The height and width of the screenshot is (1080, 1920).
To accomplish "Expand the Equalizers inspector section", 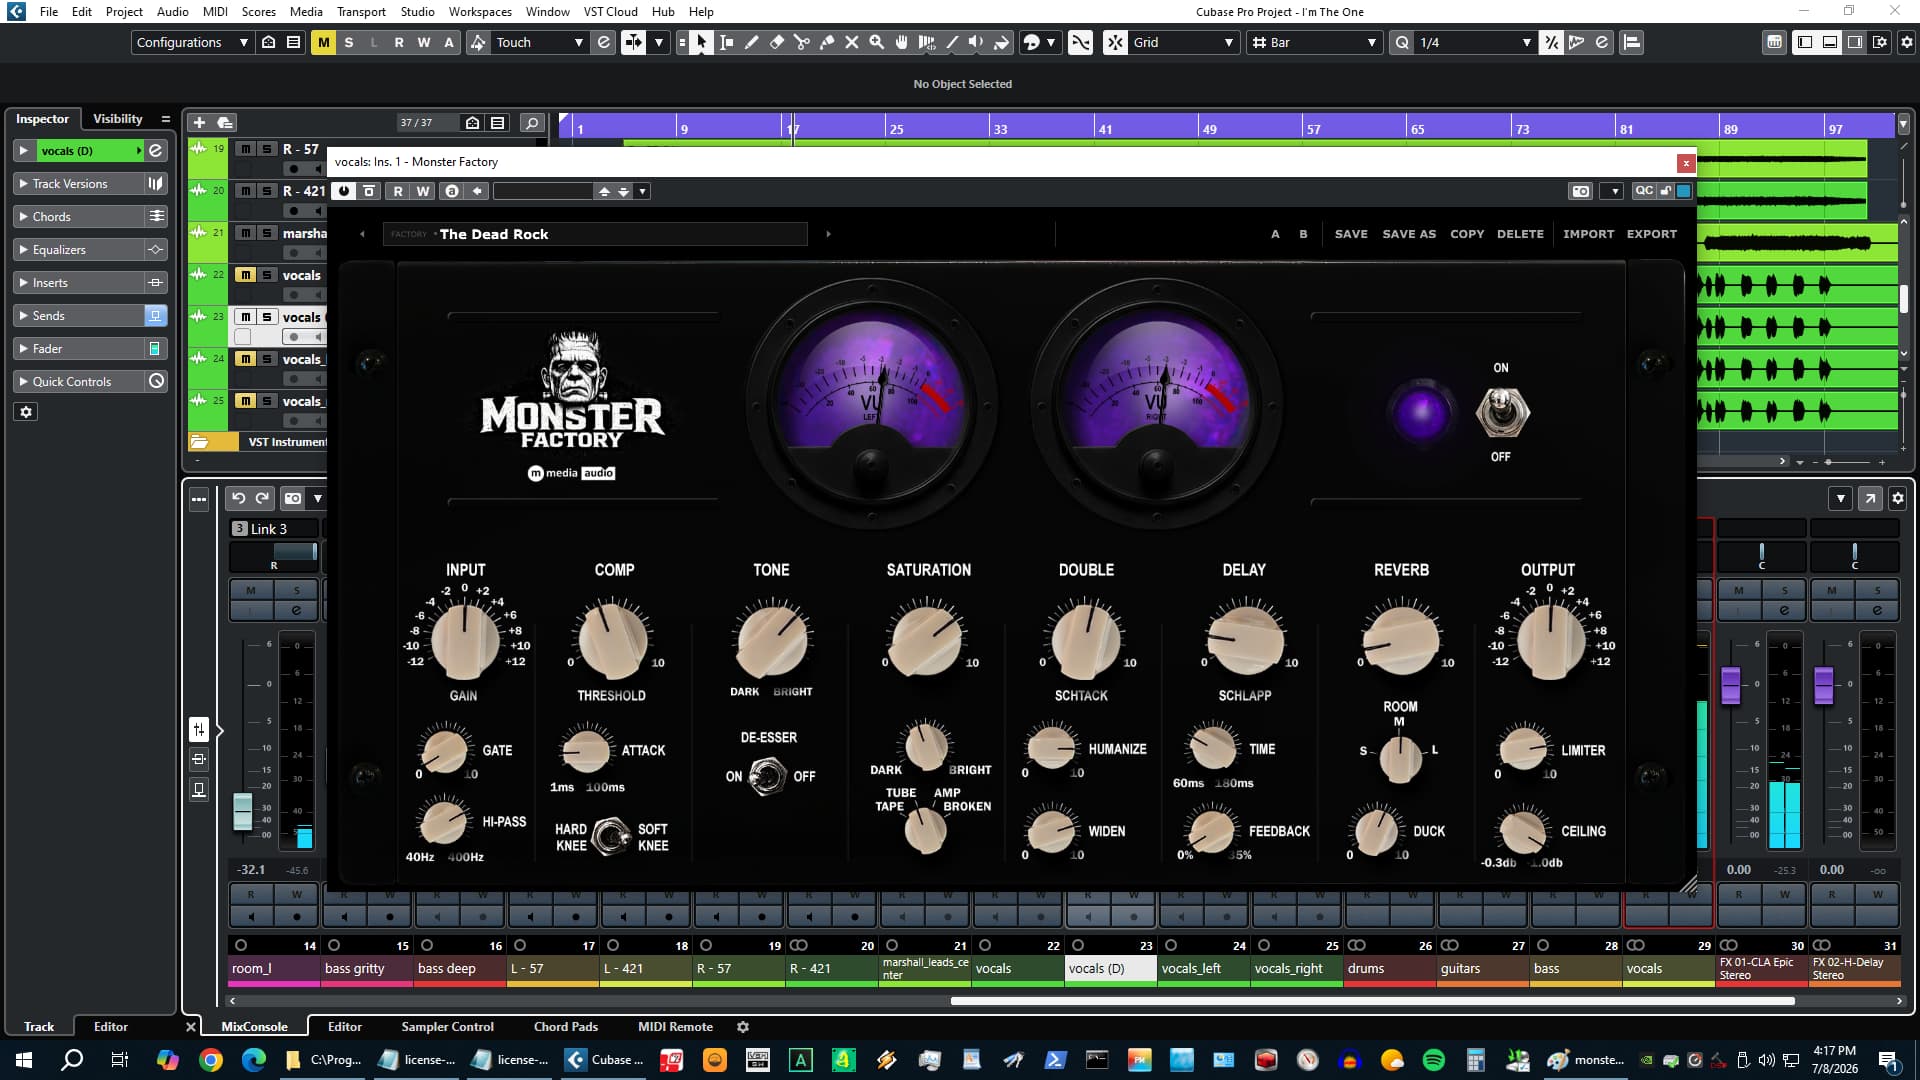I will [79, 250].
